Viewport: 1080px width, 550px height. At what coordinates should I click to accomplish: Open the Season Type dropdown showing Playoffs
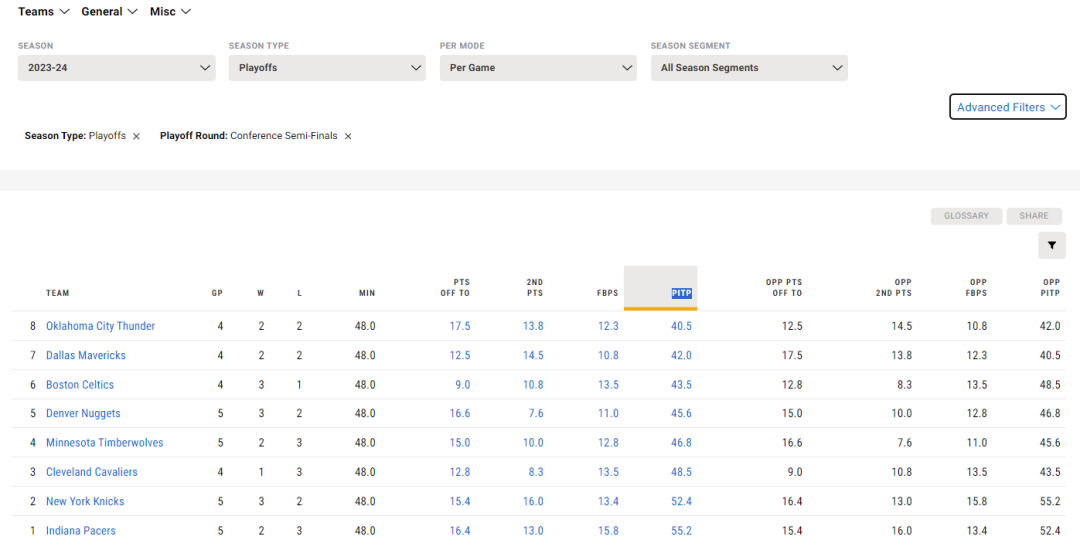(327, 68)
